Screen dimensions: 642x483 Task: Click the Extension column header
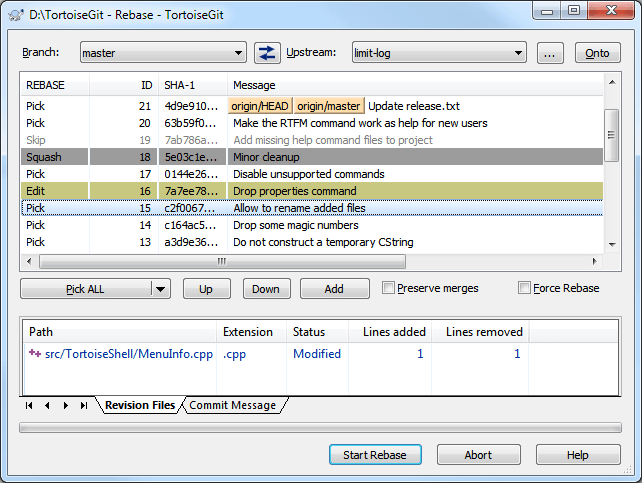pyautogui.click(x=251, y=332)
